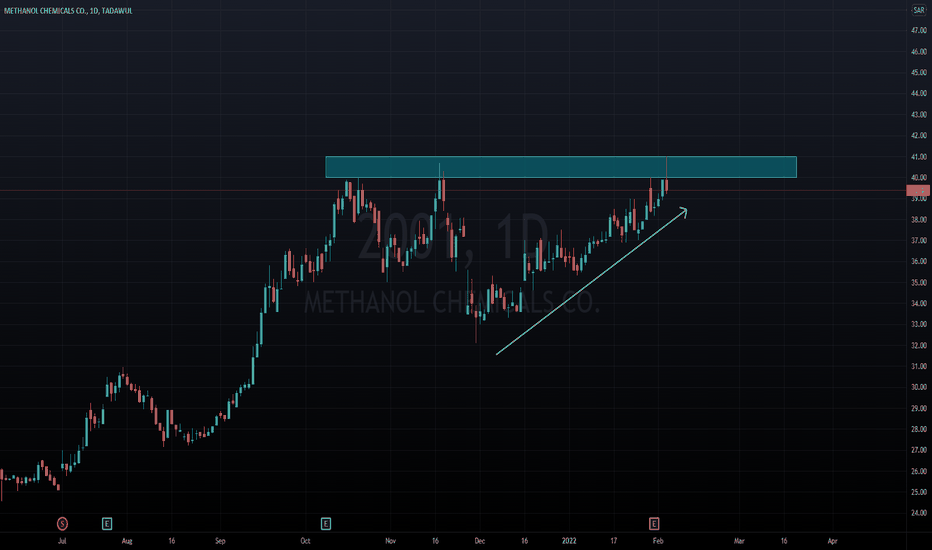
Task: Click the Dec label on the time axis
Action: (480, 541)
